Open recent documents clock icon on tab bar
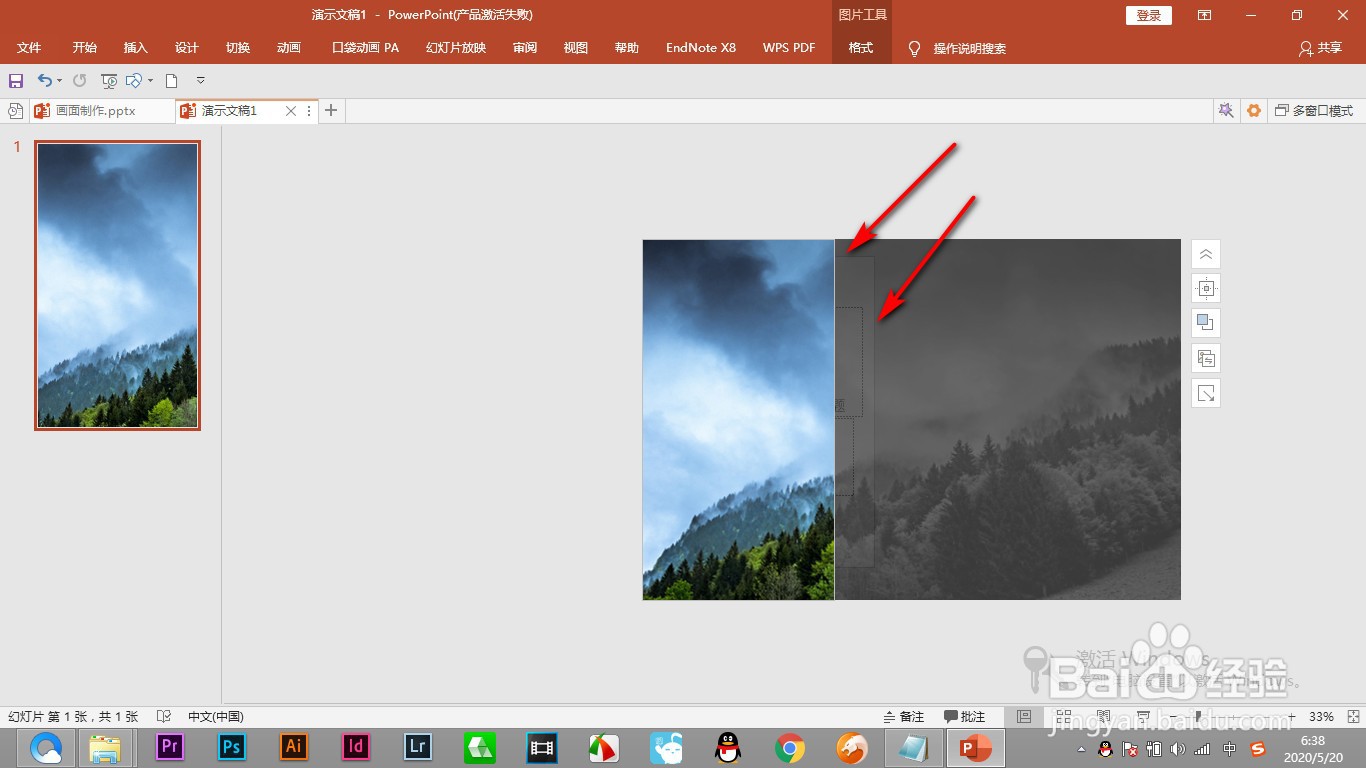The height and width of the screenshot is (768, 1366). point(15,111)
